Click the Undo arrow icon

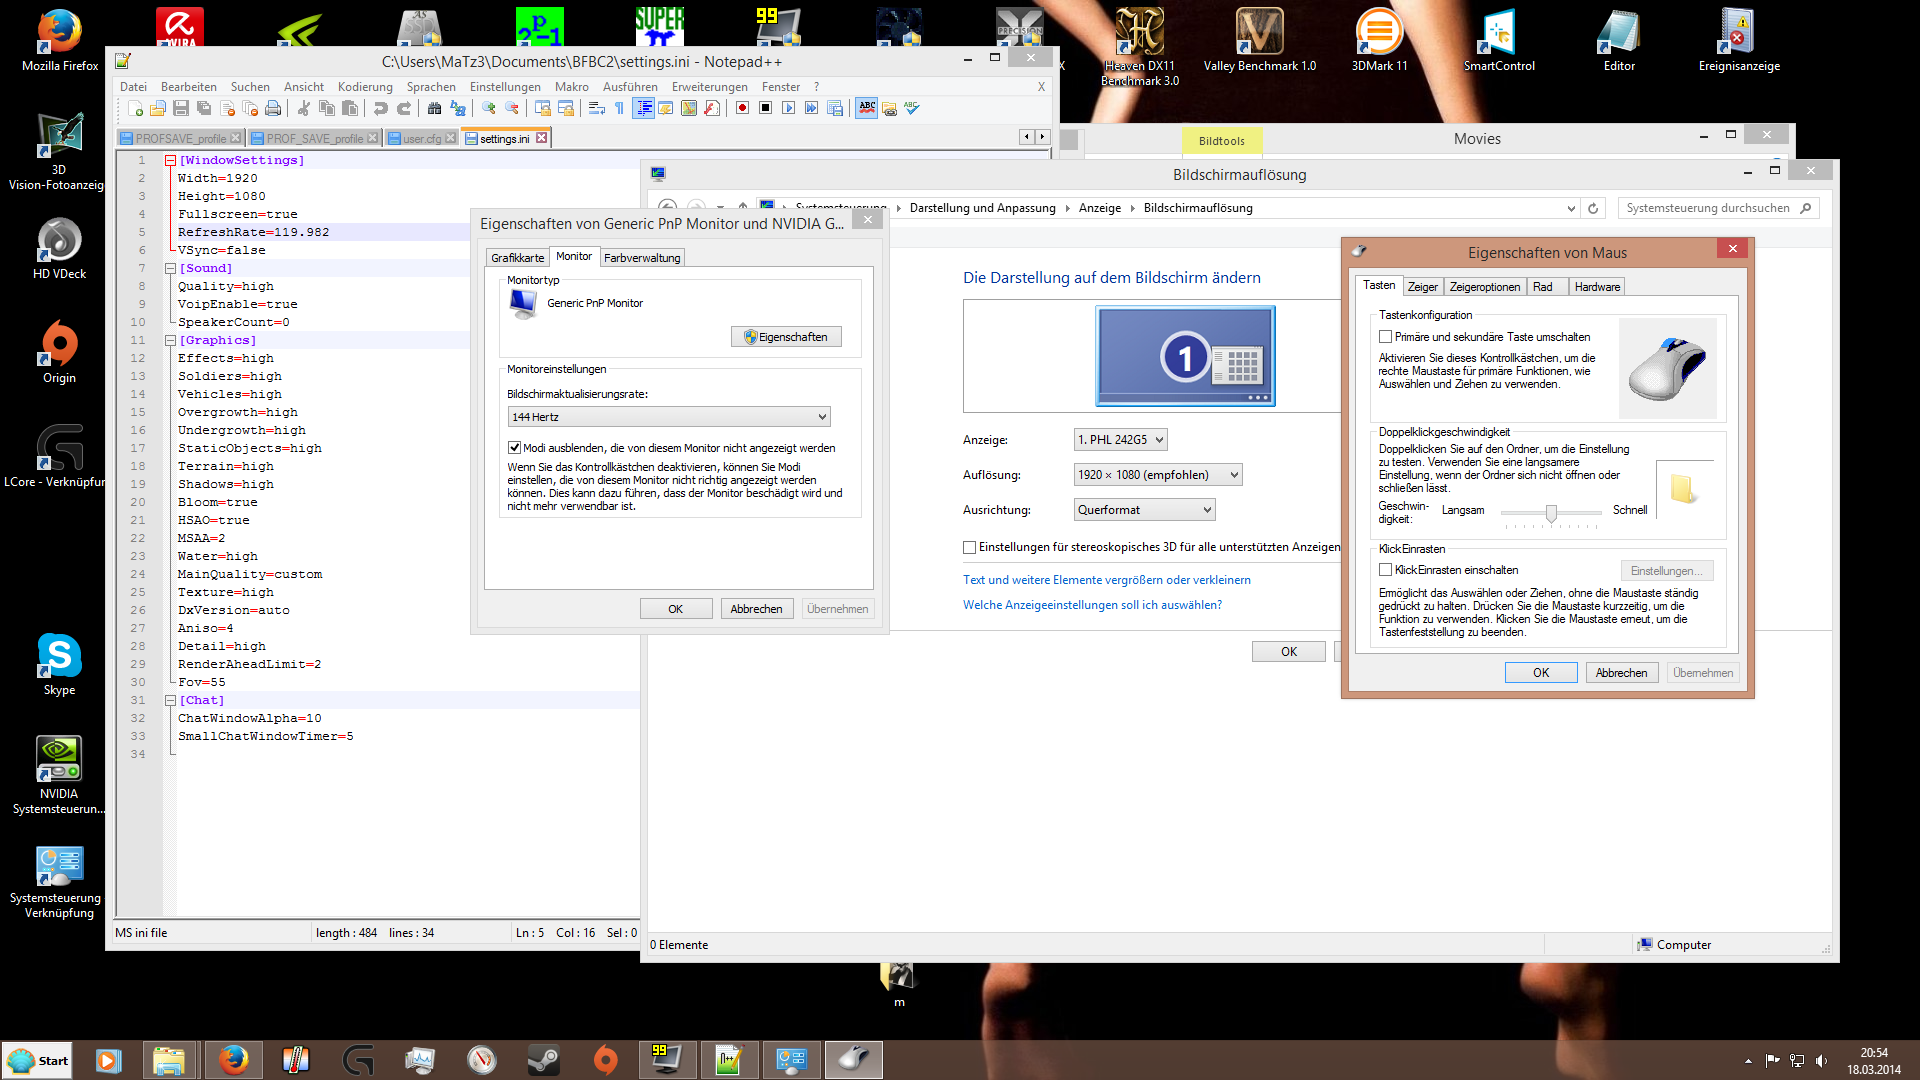click(x=381, y=108)
